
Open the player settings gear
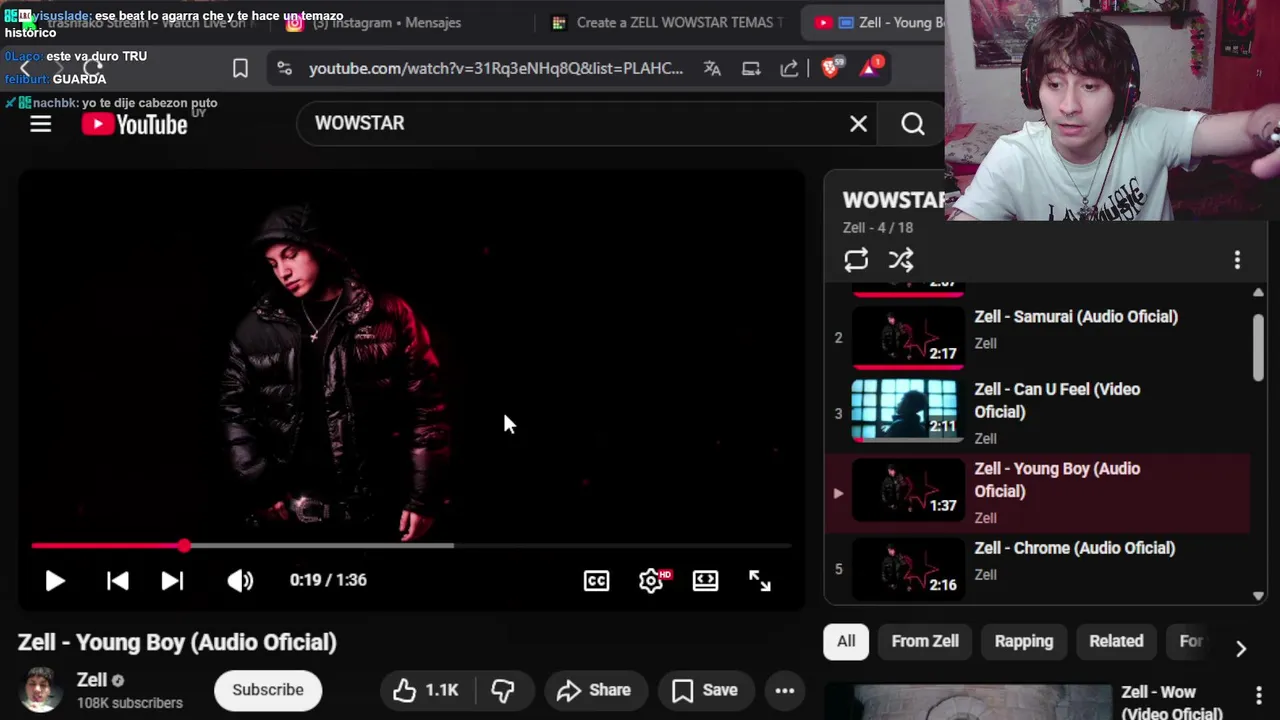coord(652,580)
